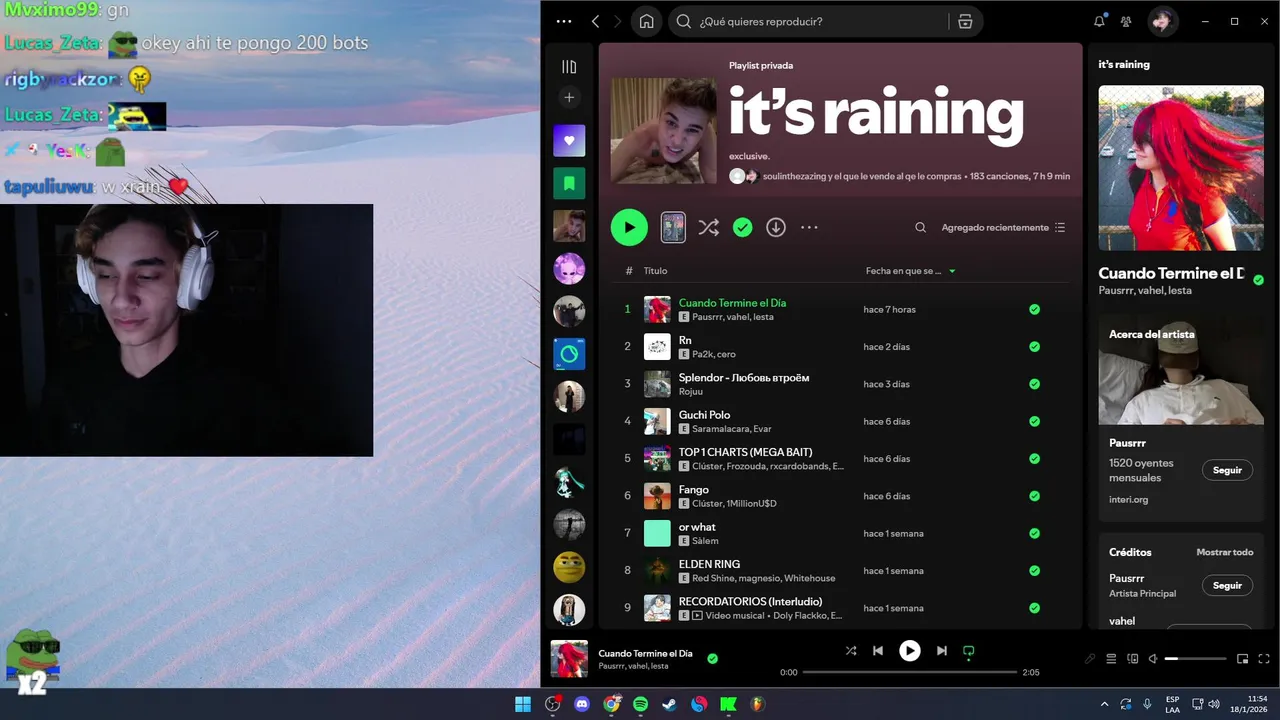
Task: Click the playlist cover image
Action: click(x=664, y=131)
